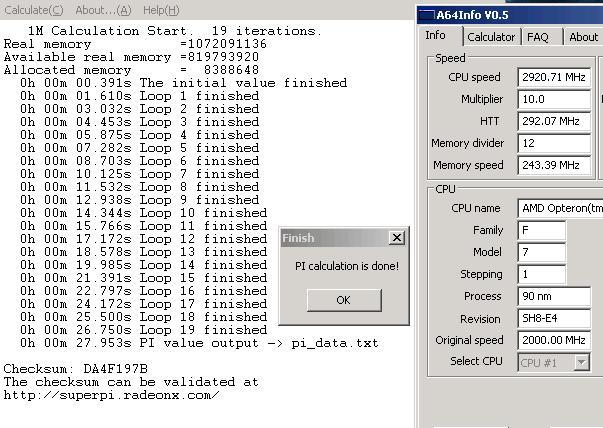The height and width of the screenshot is (428, 603).
Task: Click the "The checksum can be validated at" line
Action: (131, 382)
